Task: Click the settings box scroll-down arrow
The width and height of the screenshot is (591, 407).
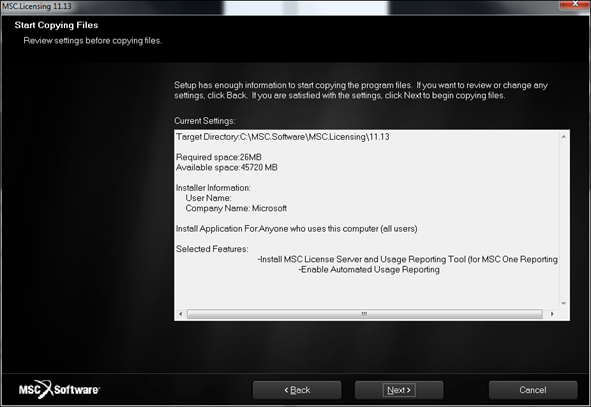Action: pyautogui.click(x=563, y=303)
